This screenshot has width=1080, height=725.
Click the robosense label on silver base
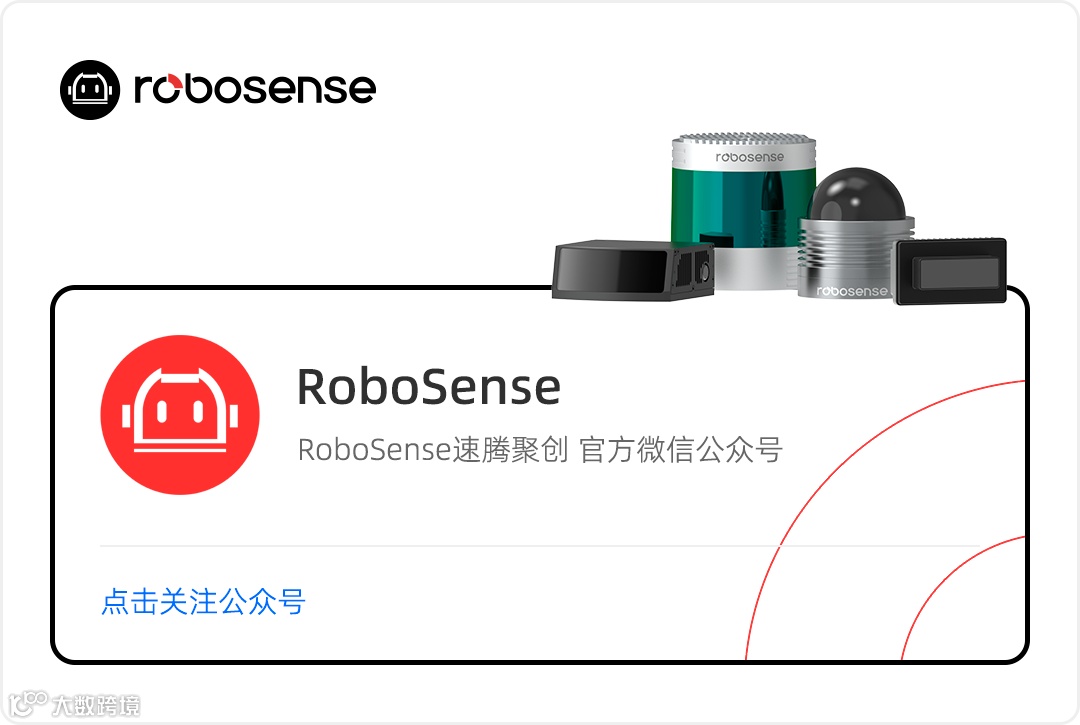pyautogui.click(x=852, y=291)
